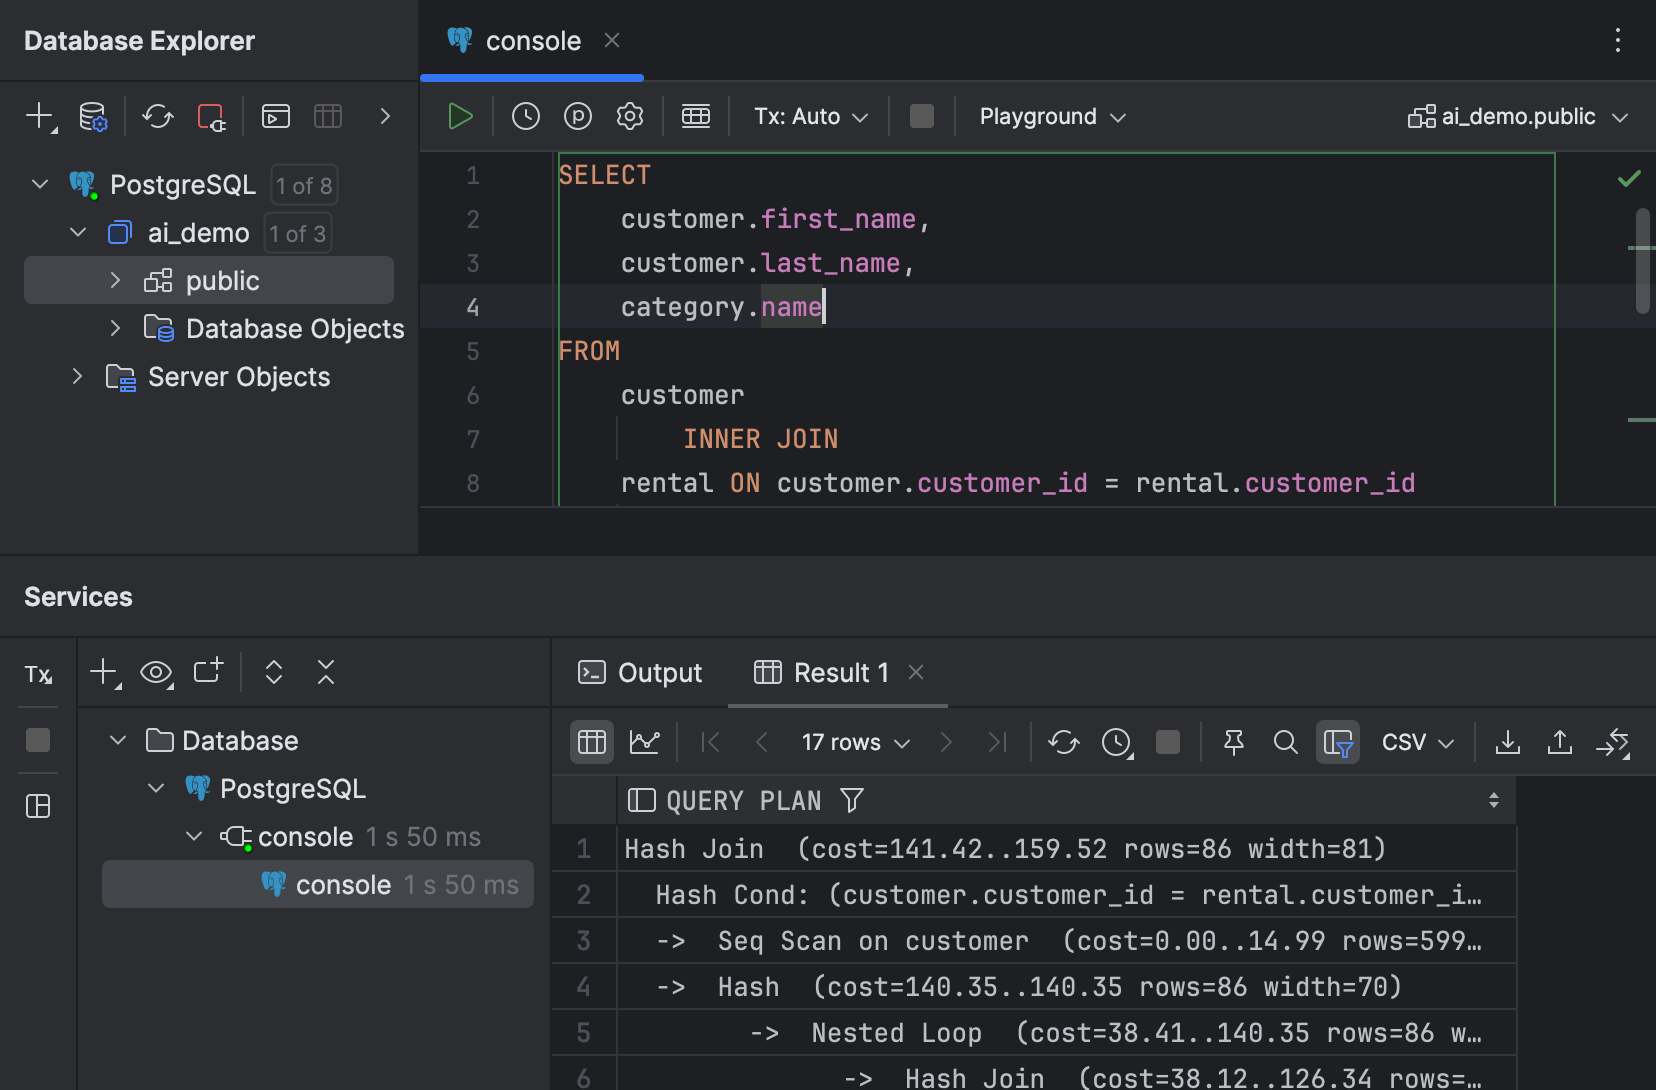Pin the Result 1 tab
This screenshot has width=1656, height=1090.
tap(1233, 741)
